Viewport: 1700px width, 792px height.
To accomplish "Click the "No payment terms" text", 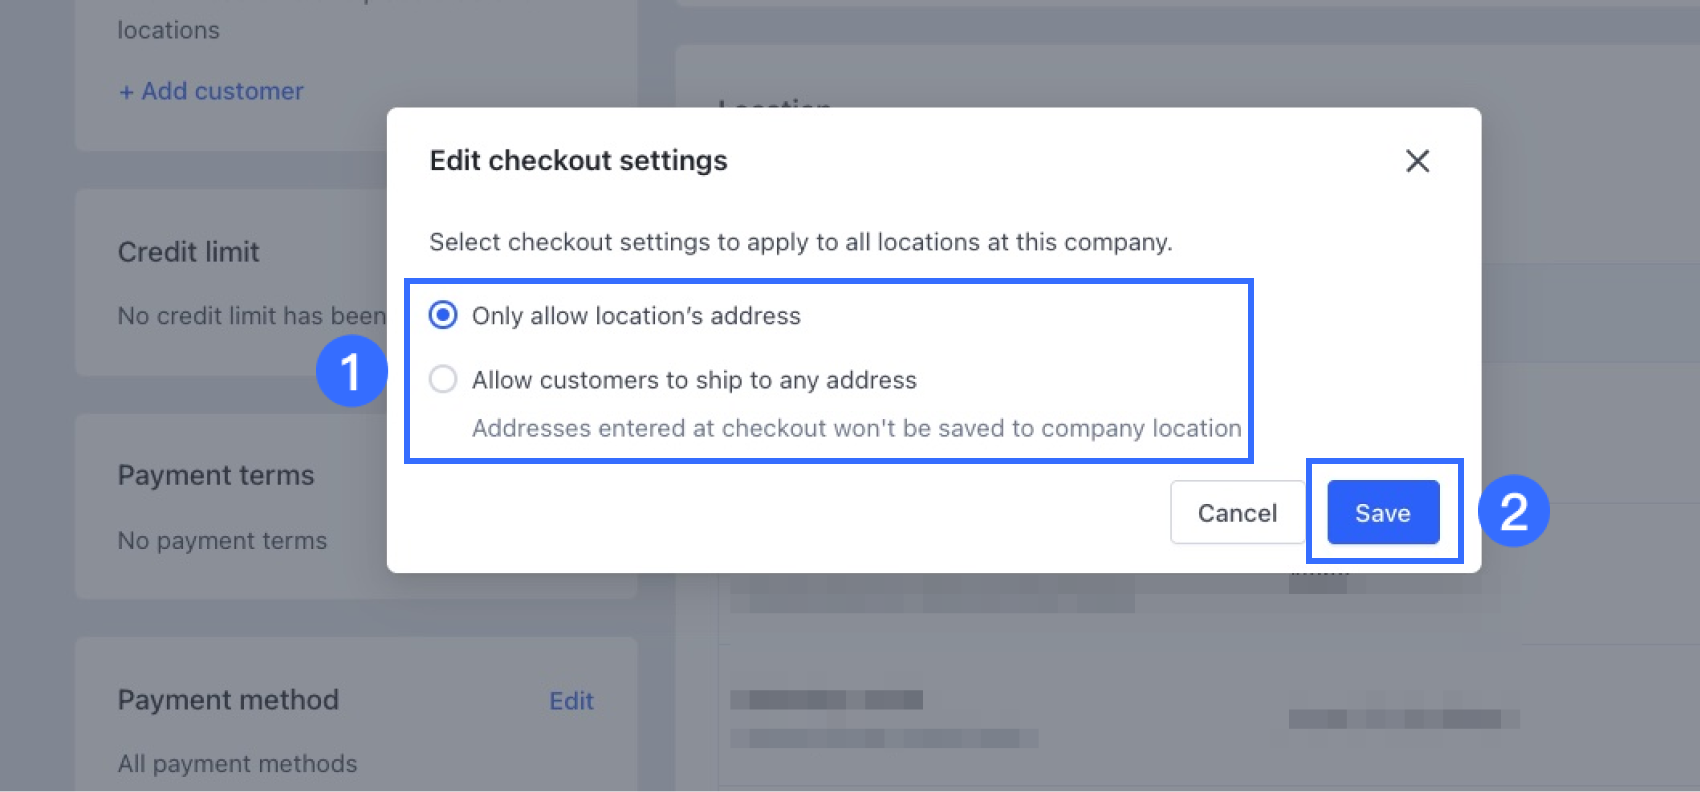I will pos(222,541).
